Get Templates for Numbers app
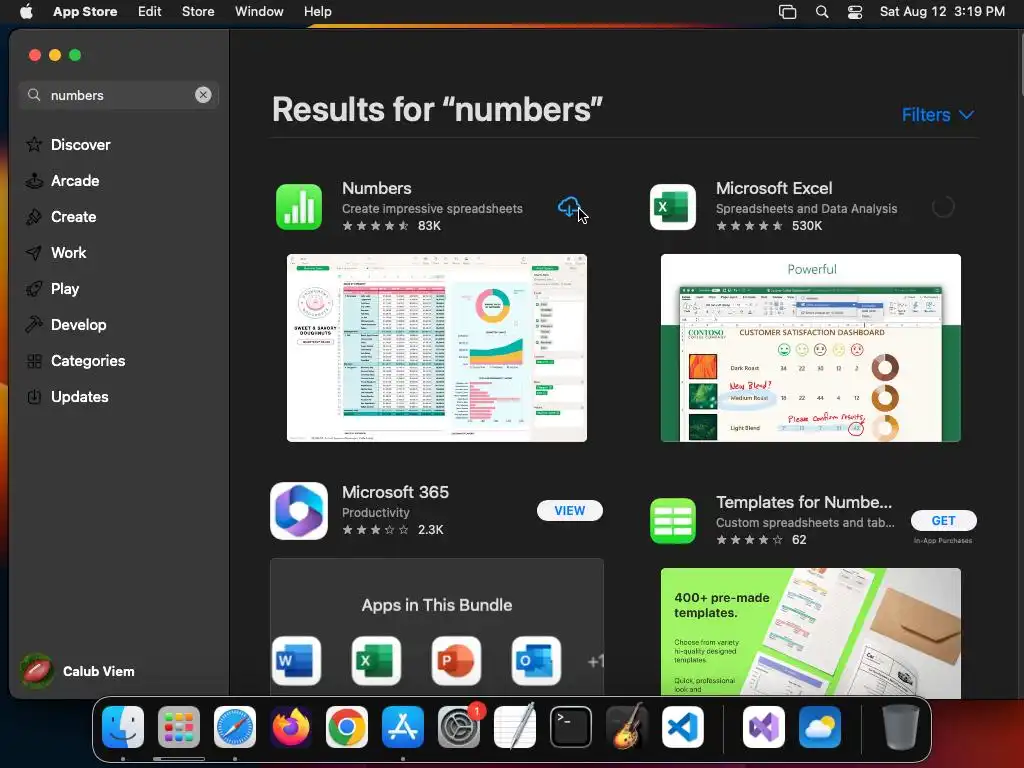Viewport: 1024px width, 768px height. [944, 520]
